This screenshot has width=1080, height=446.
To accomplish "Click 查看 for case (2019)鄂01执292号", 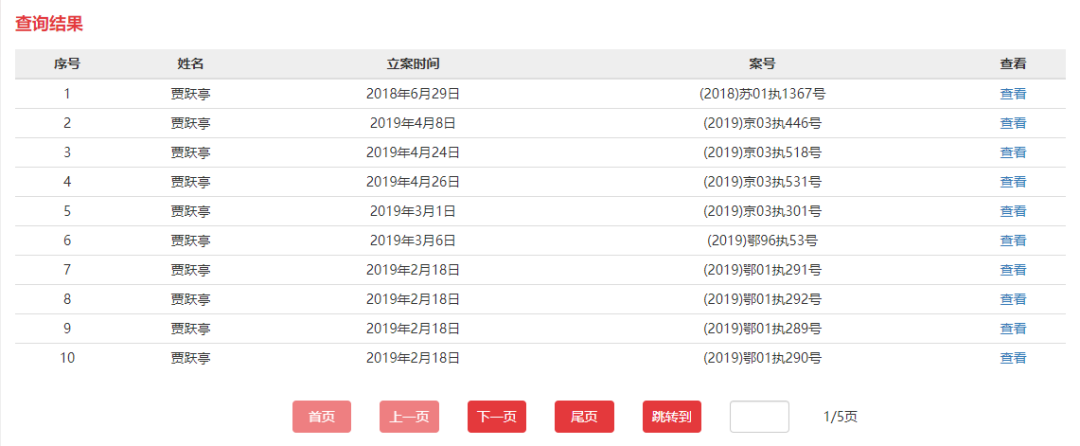I will click(x=1013, y=299).
